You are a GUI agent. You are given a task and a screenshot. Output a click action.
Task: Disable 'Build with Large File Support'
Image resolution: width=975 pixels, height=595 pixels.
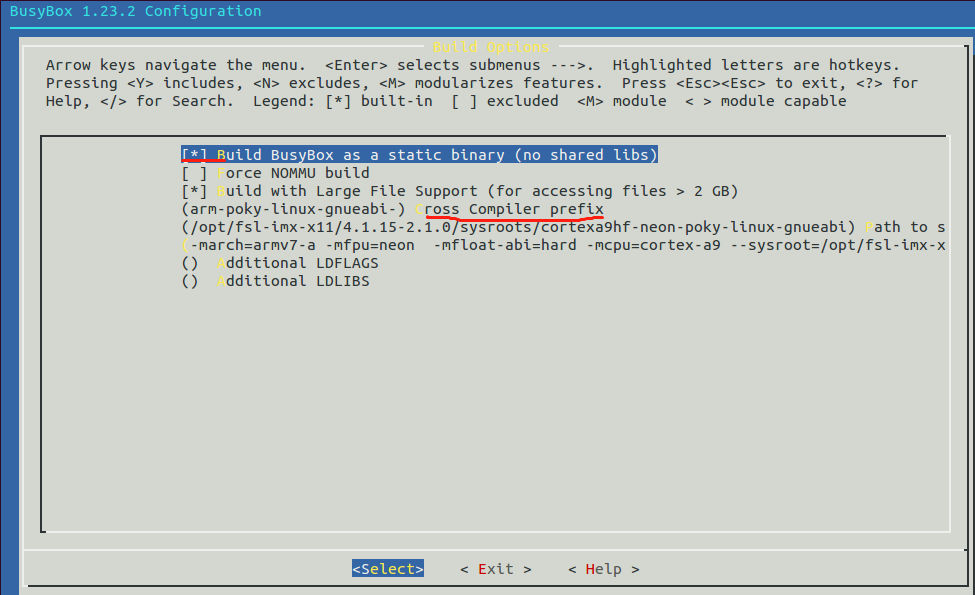click(x=400, y=190)
